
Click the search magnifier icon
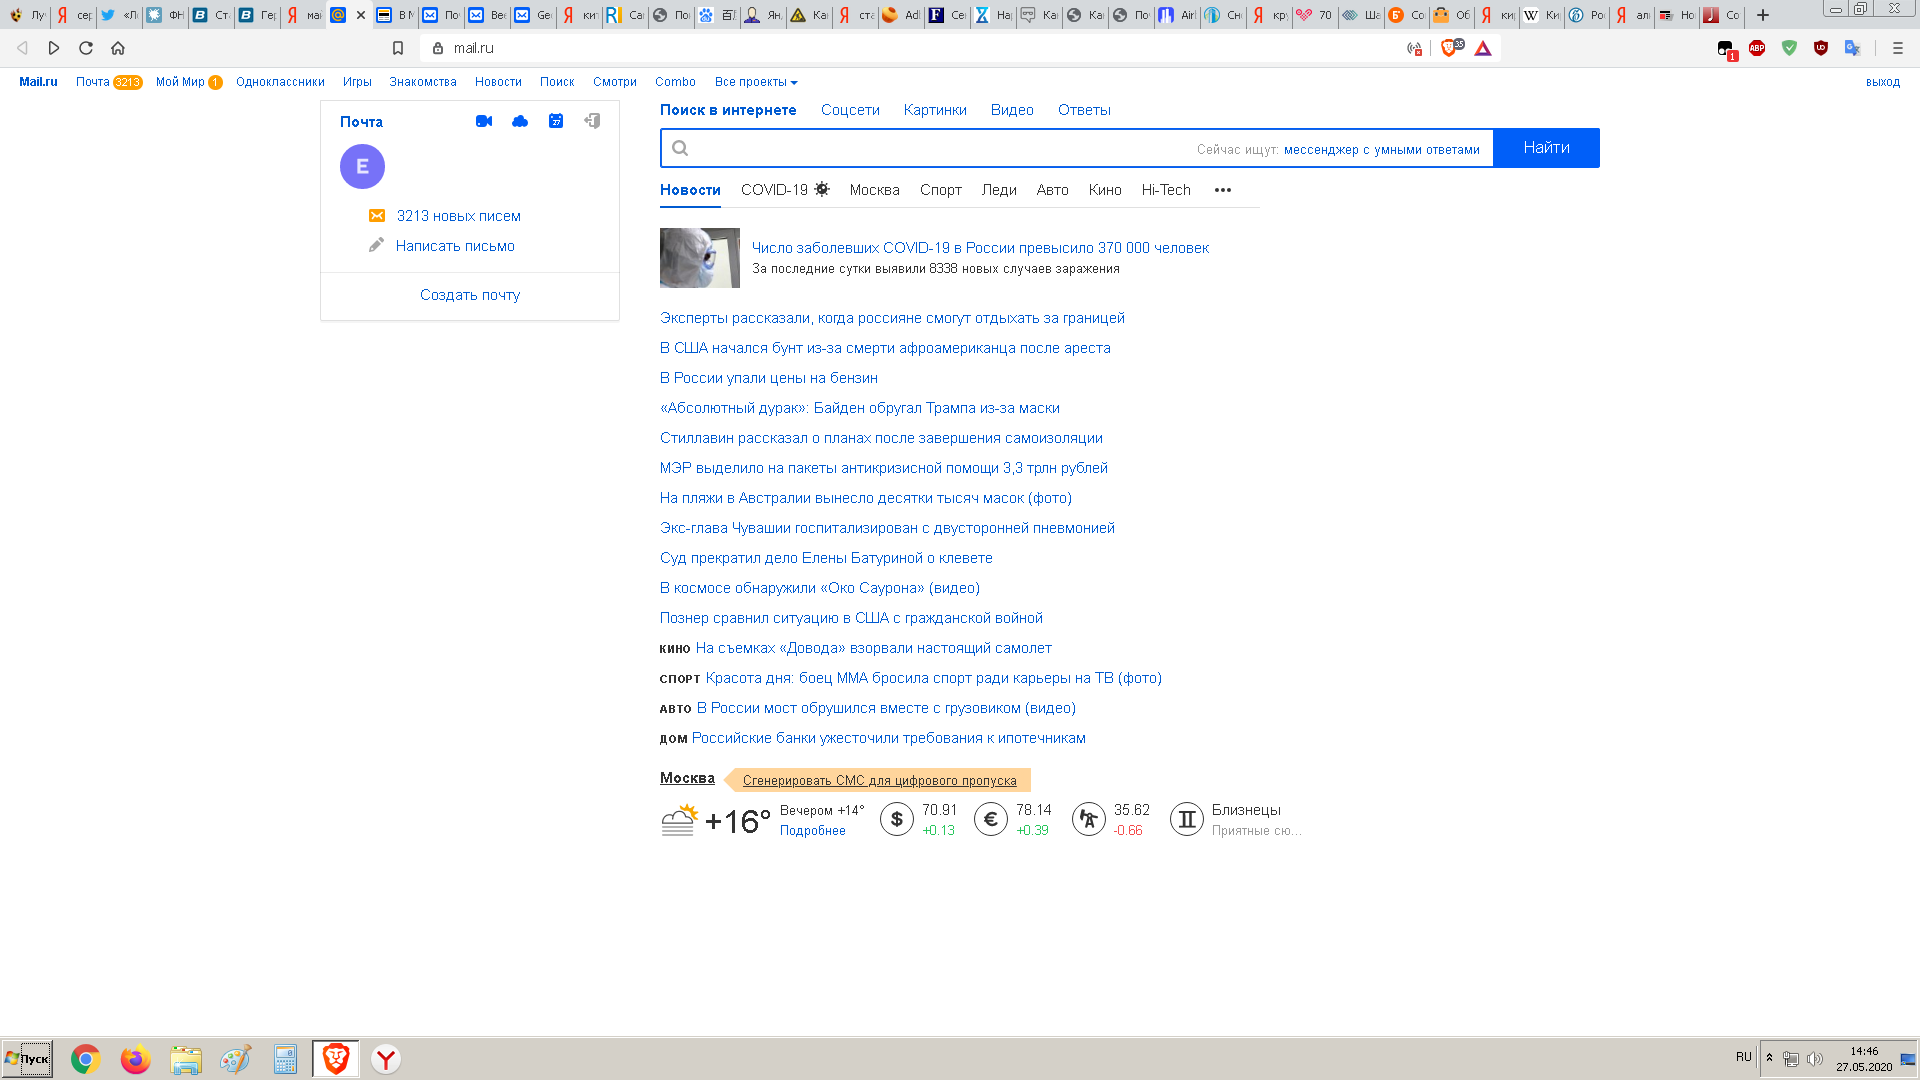click(680, 148)
